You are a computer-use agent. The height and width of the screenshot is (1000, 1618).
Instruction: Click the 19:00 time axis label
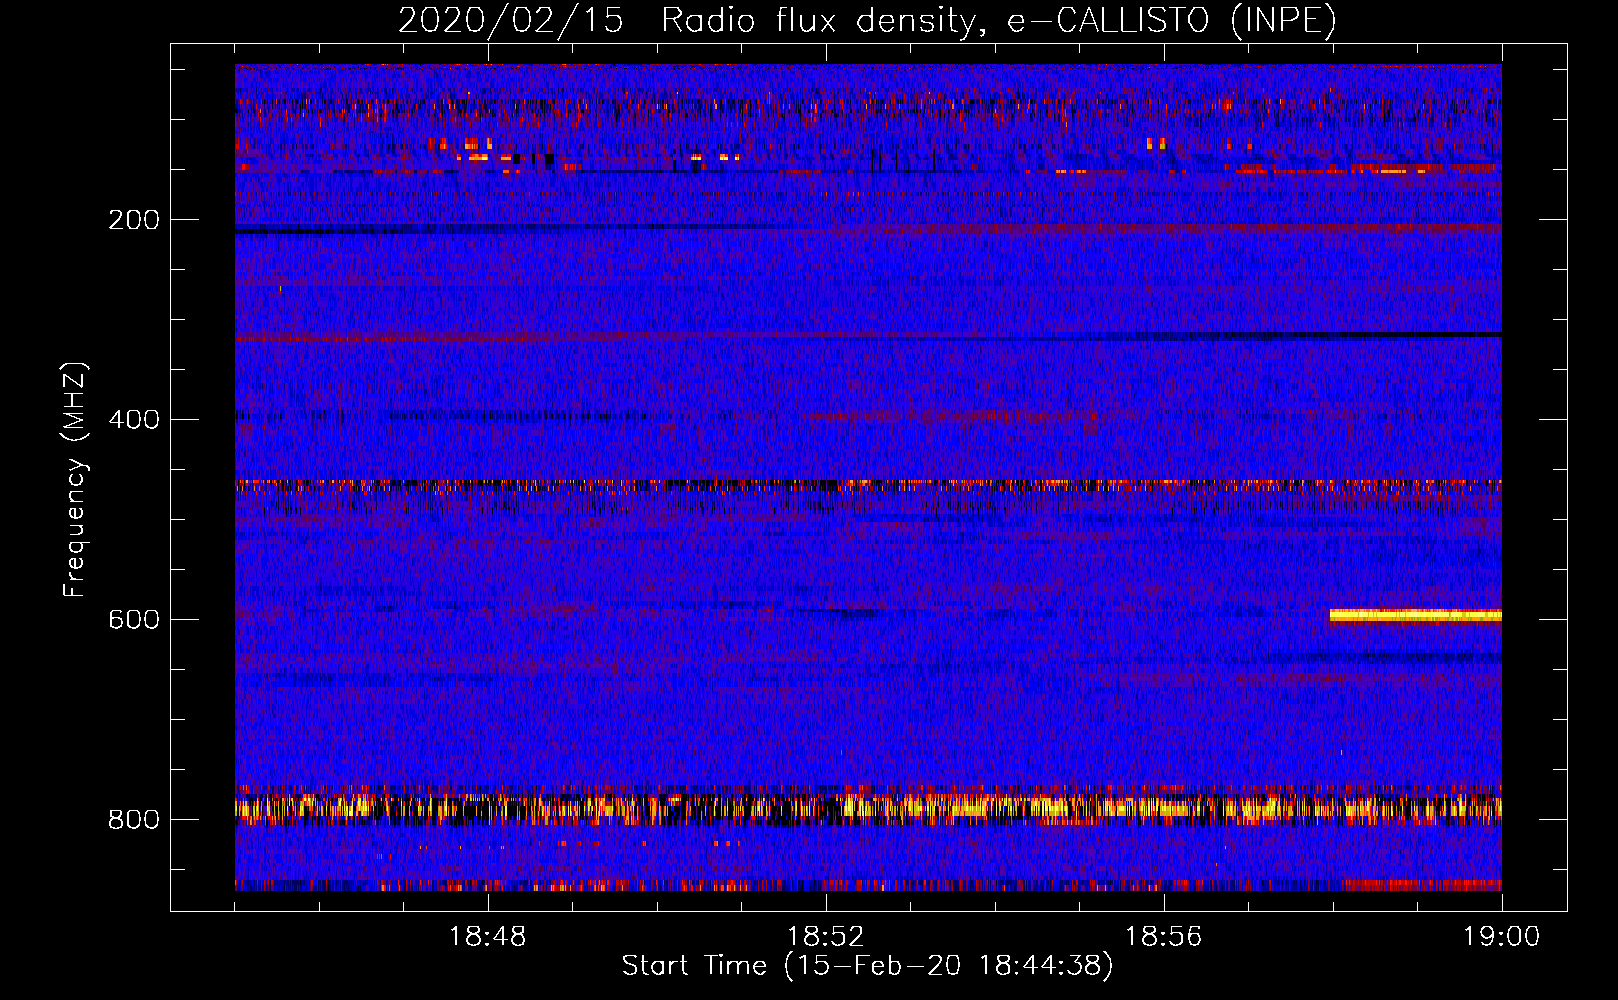(1501, 937)
